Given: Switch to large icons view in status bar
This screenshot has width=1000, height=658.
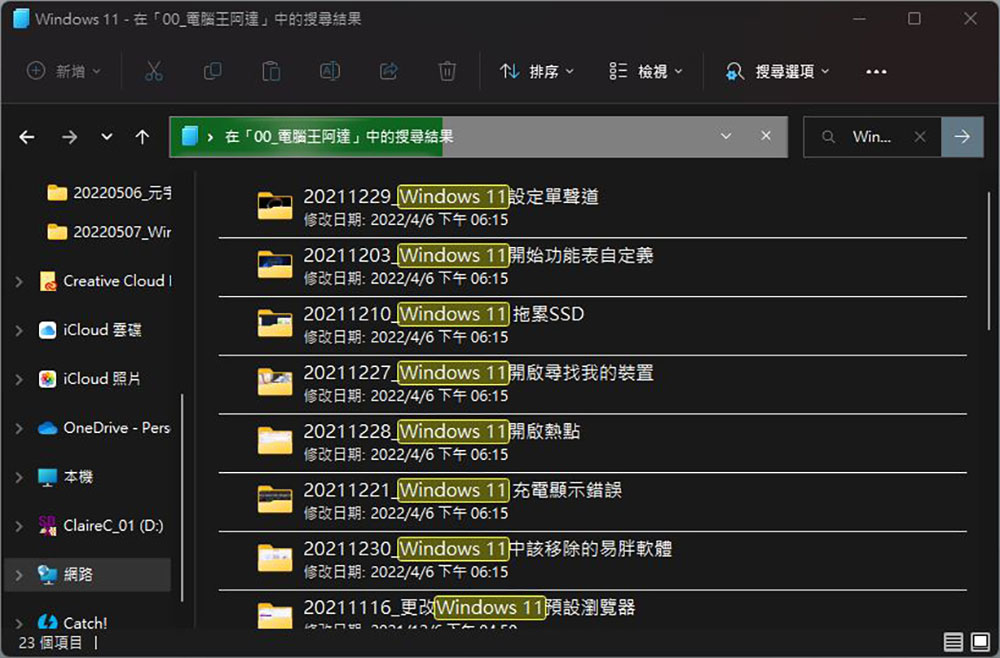Looking at the screenshot, I should click(980, 641).
